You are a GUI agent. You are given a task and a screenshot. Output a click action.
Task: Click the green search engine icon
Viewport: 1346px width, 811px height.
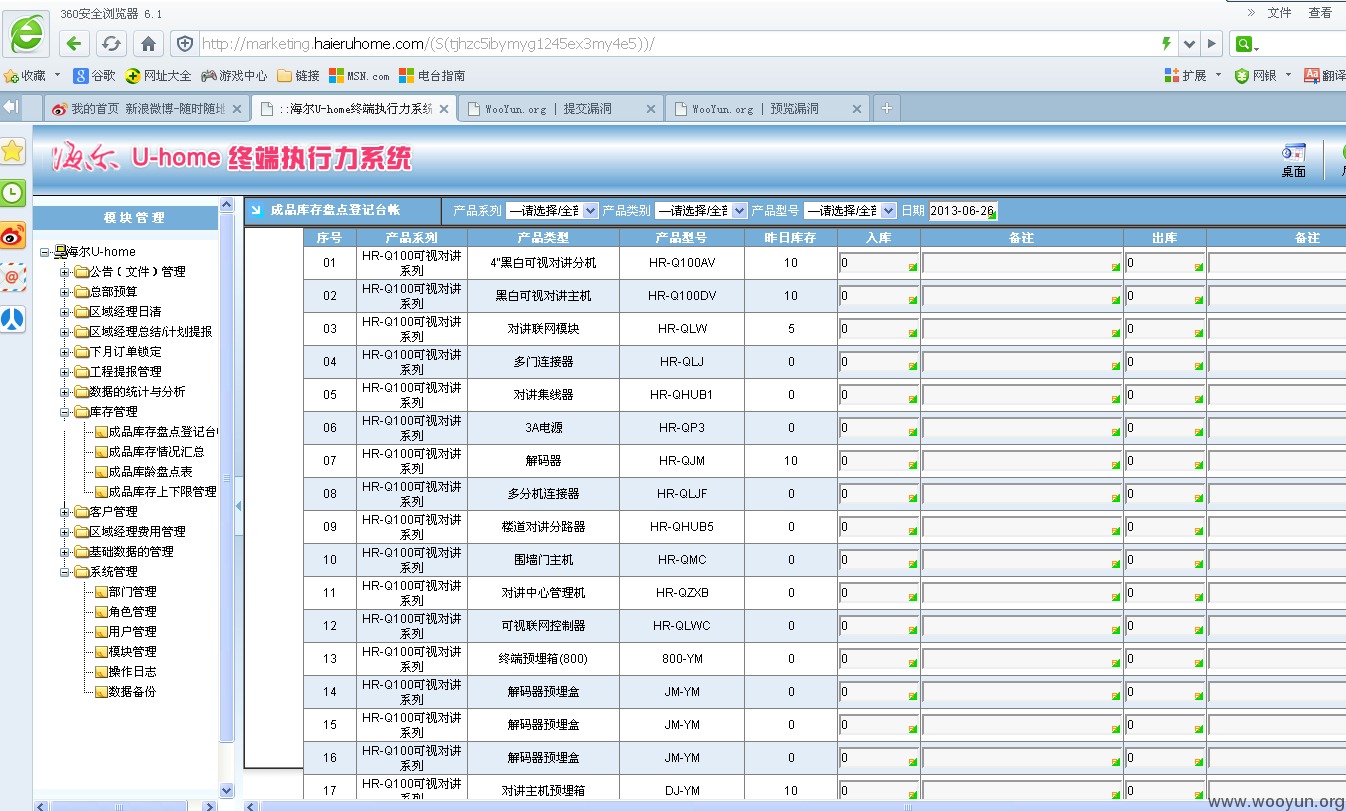point(1245,44)
